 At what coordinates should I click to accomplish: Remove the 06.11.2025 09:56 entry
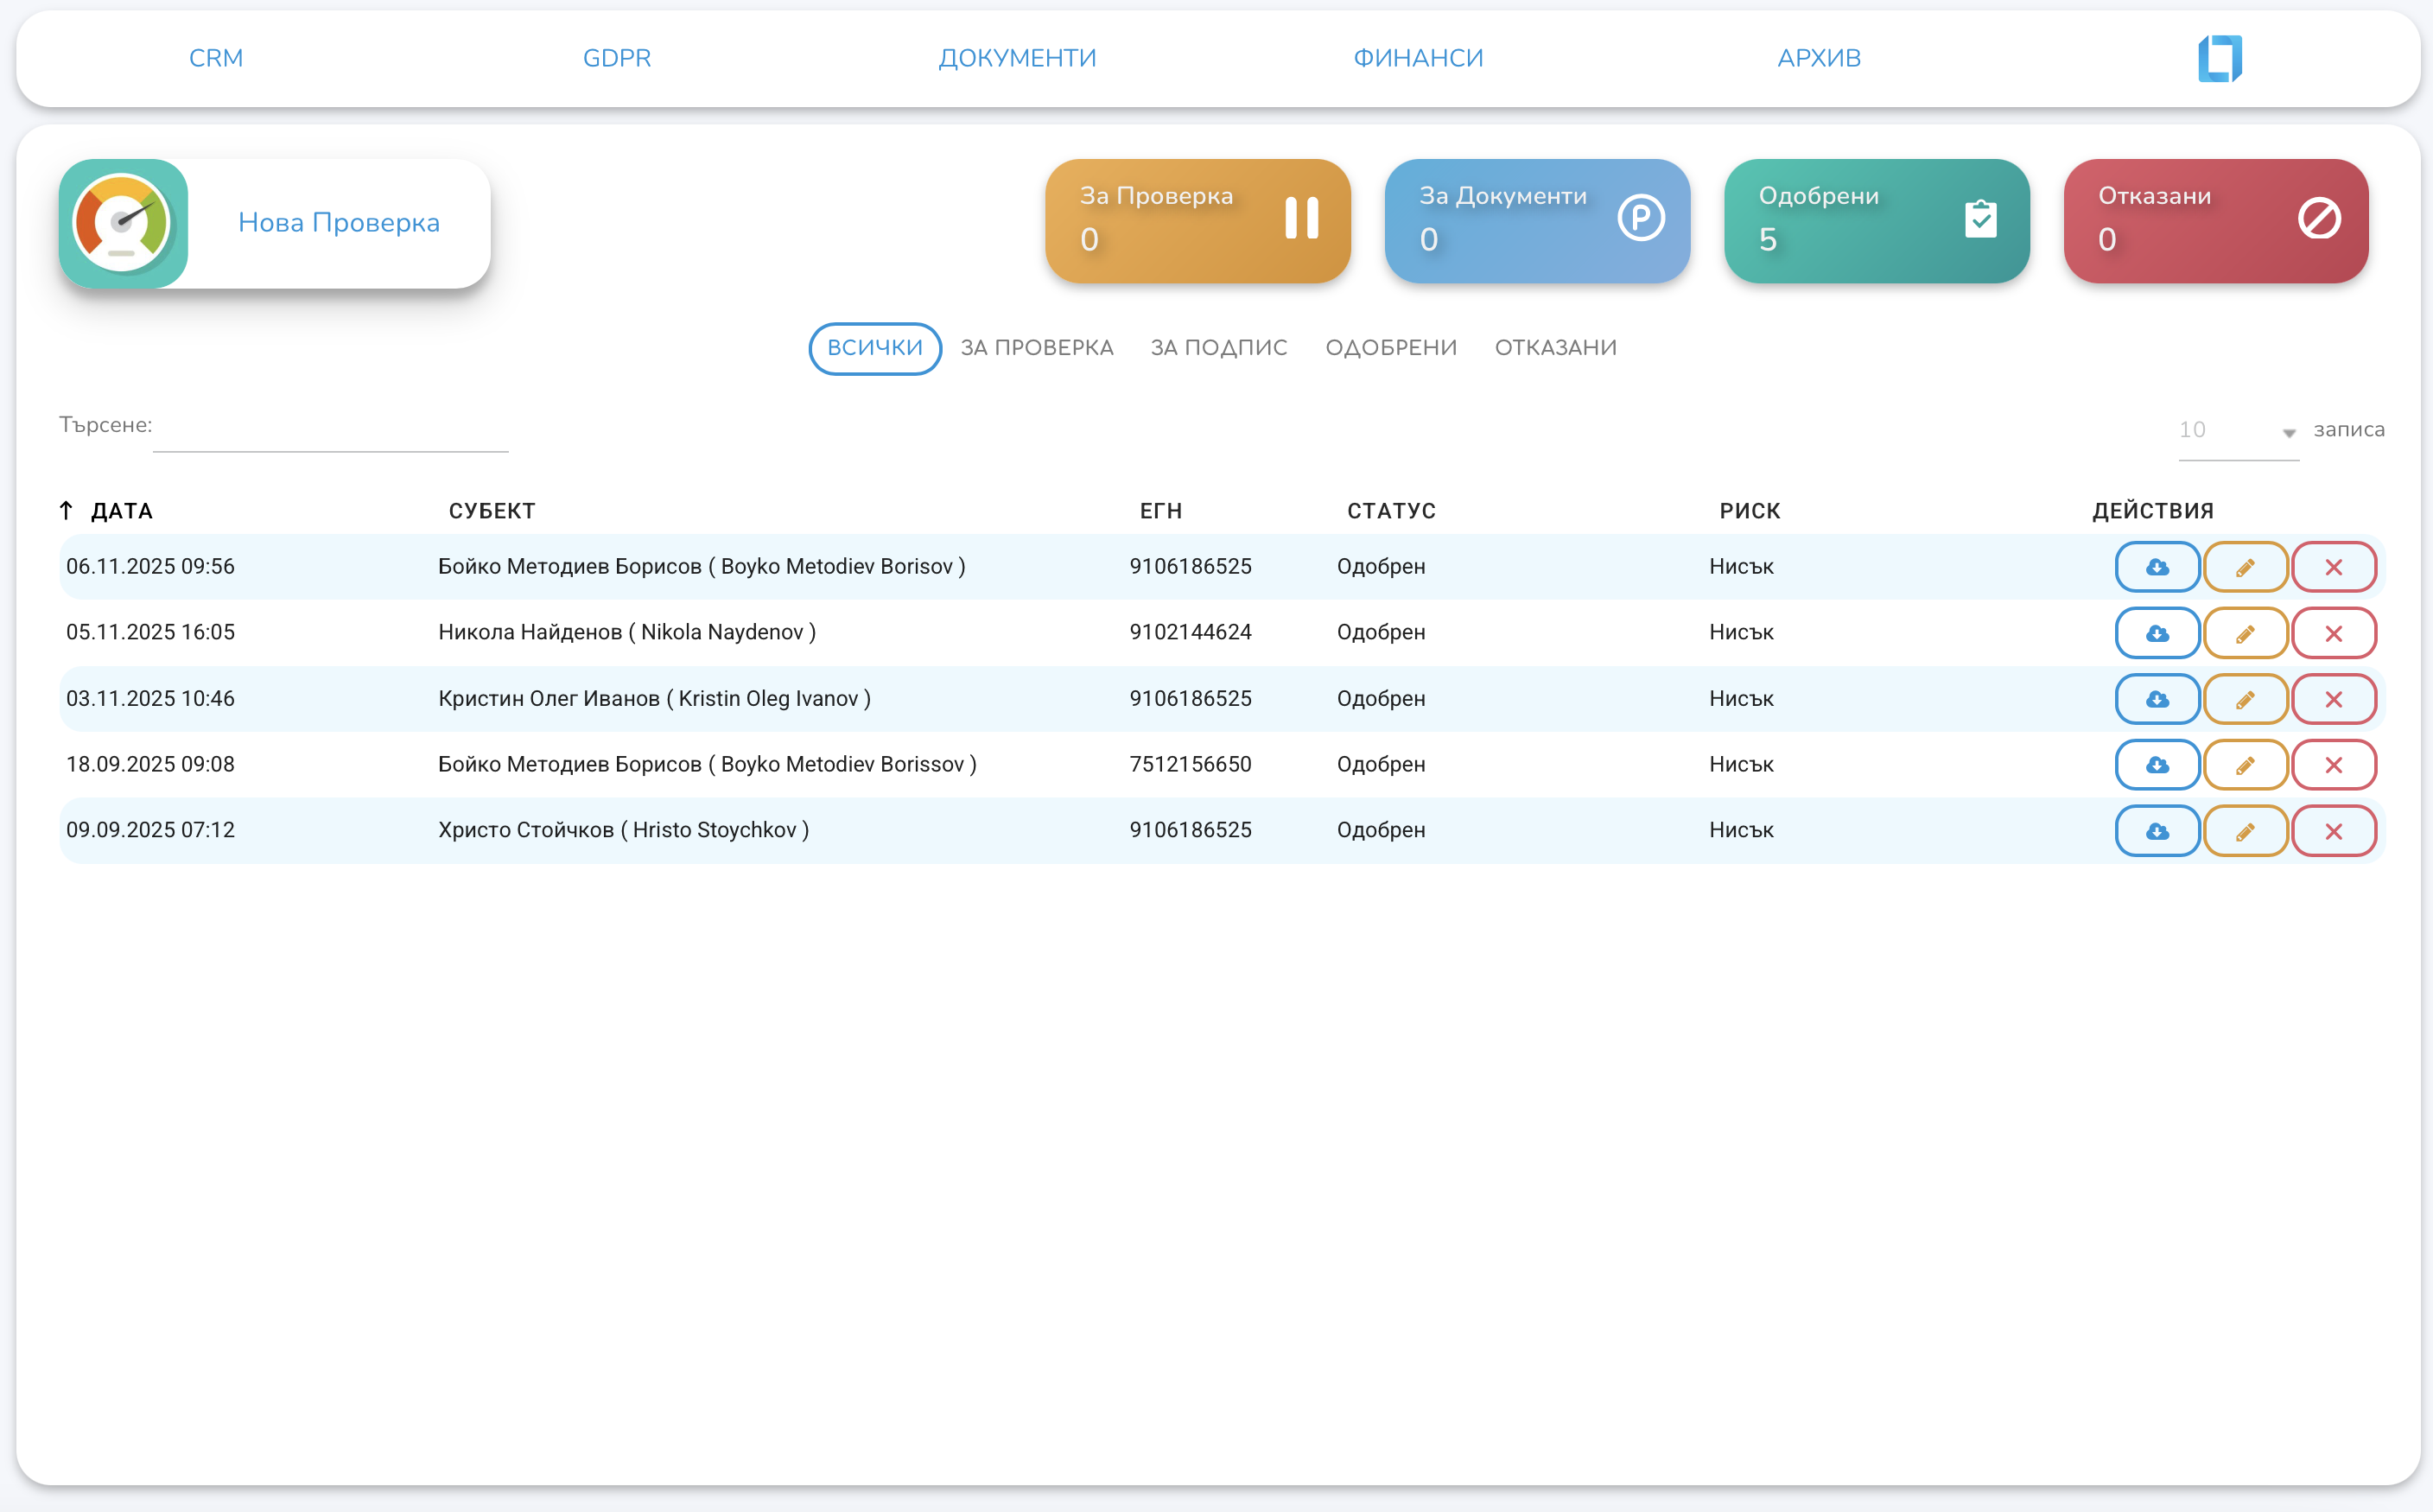tap(2333, 567)
